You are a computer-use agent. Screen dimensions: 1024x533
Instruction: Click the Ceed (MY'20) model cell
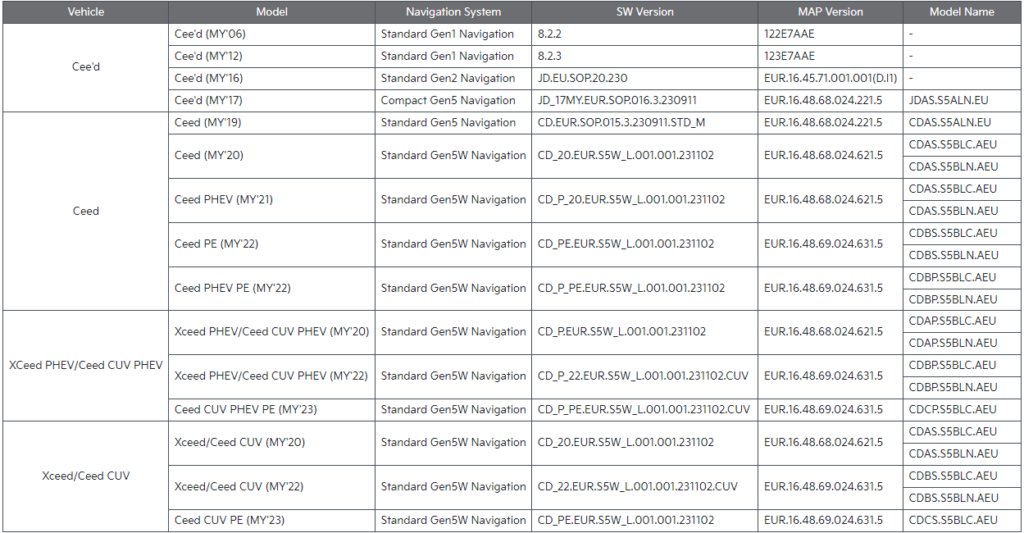272,155
